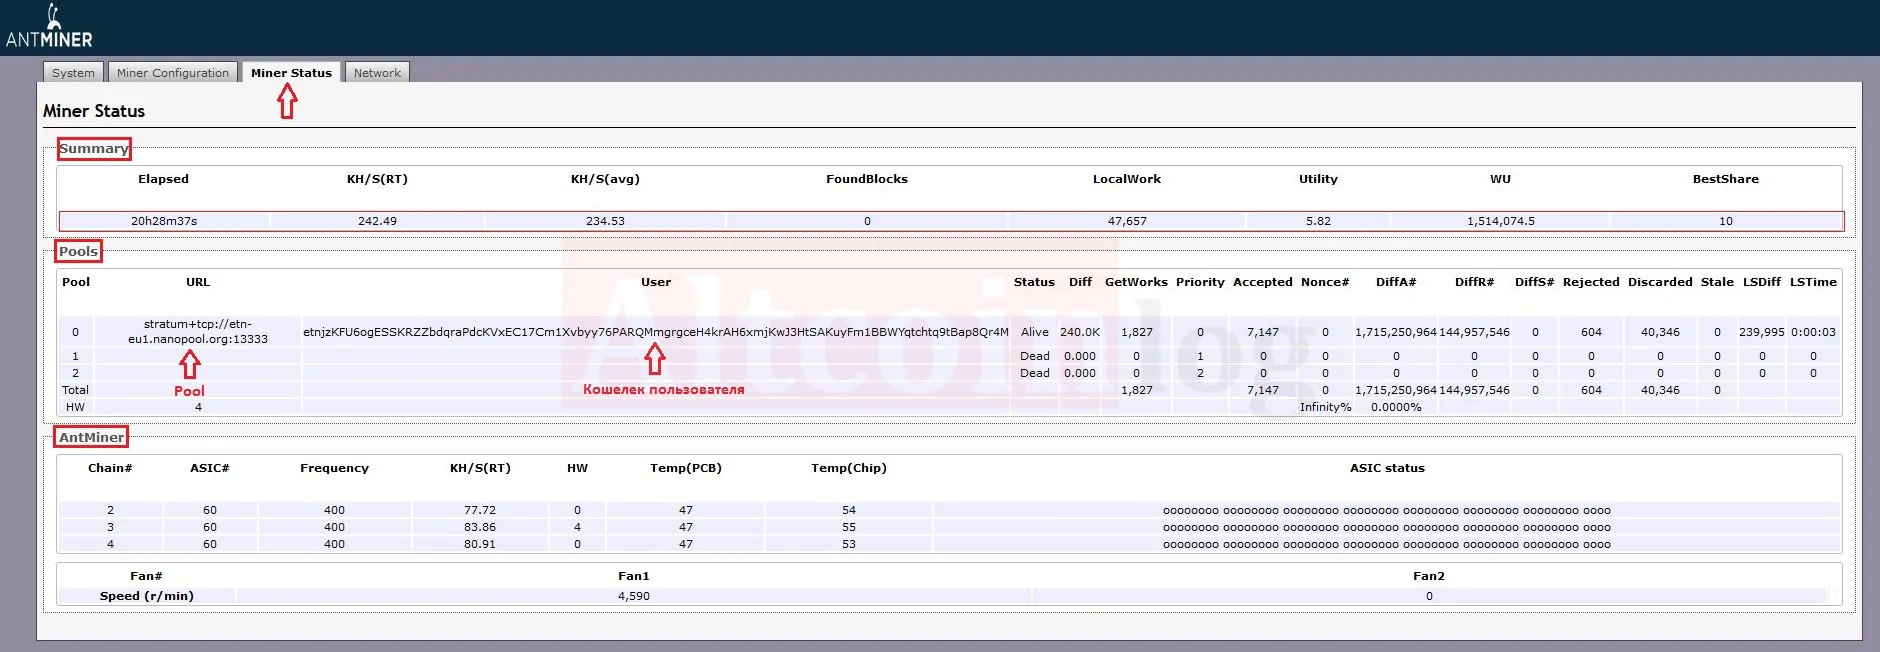Select the LocalWork value 47,657

click(x=1127, y=221)
